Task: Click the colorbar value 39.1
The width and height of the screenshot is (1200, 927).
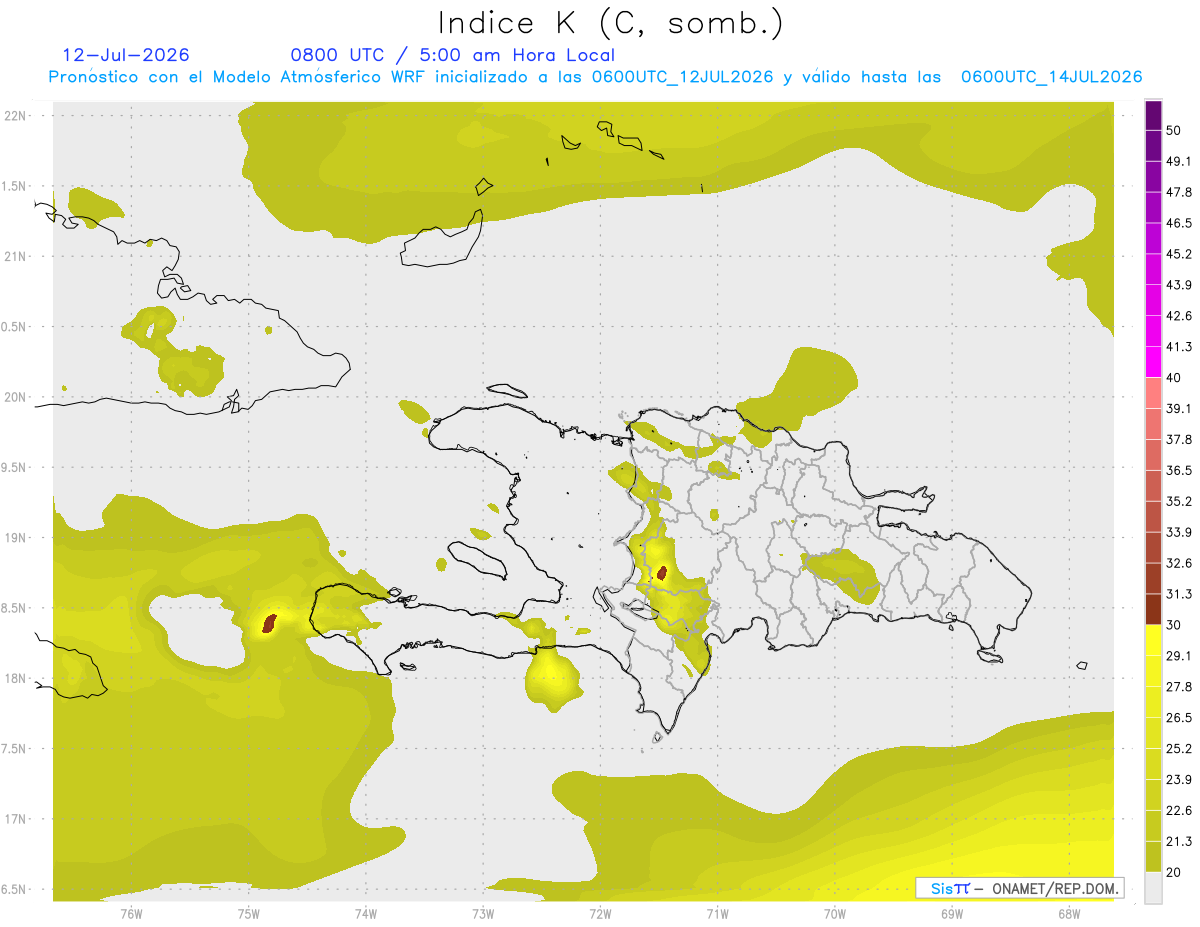Action: tap(1179, 409)
